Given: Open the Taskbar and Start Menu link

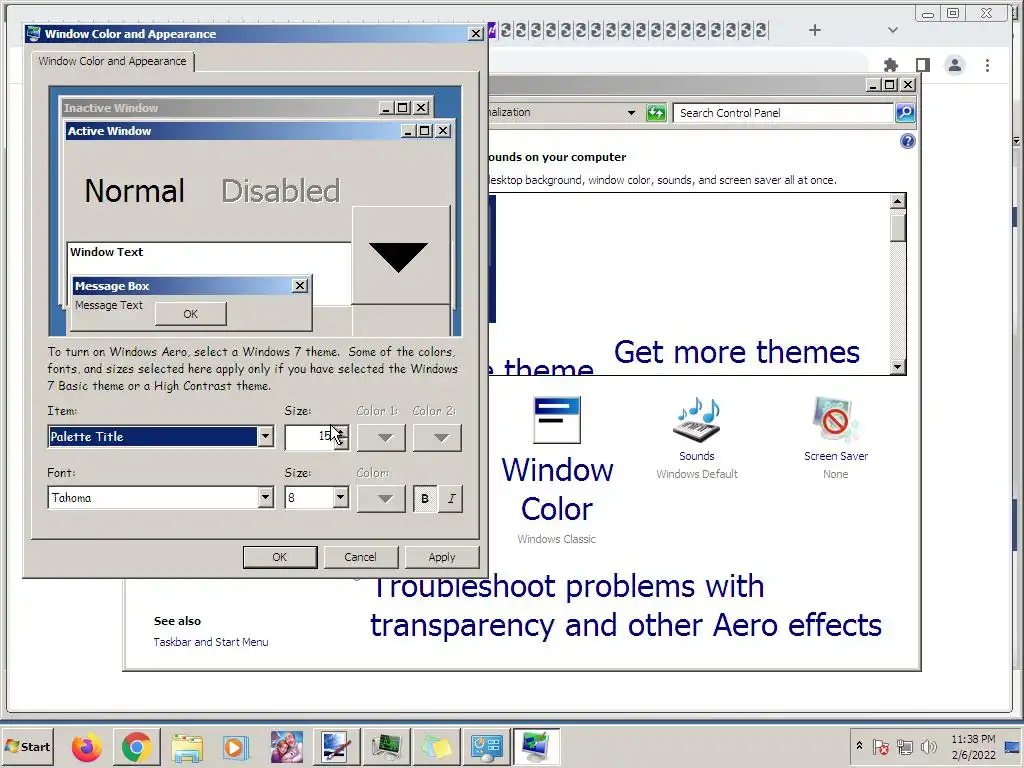Looking at the screenshot, I should point(211,642).
